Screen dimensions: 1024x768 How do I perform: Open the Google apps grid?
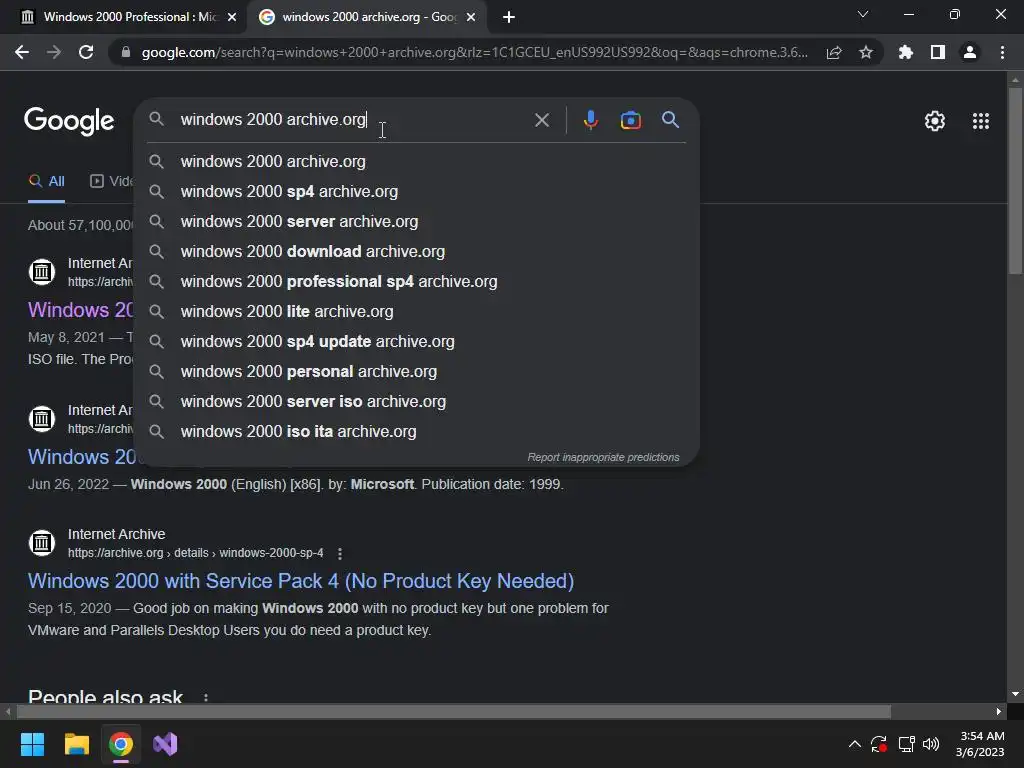coord(981,121)
